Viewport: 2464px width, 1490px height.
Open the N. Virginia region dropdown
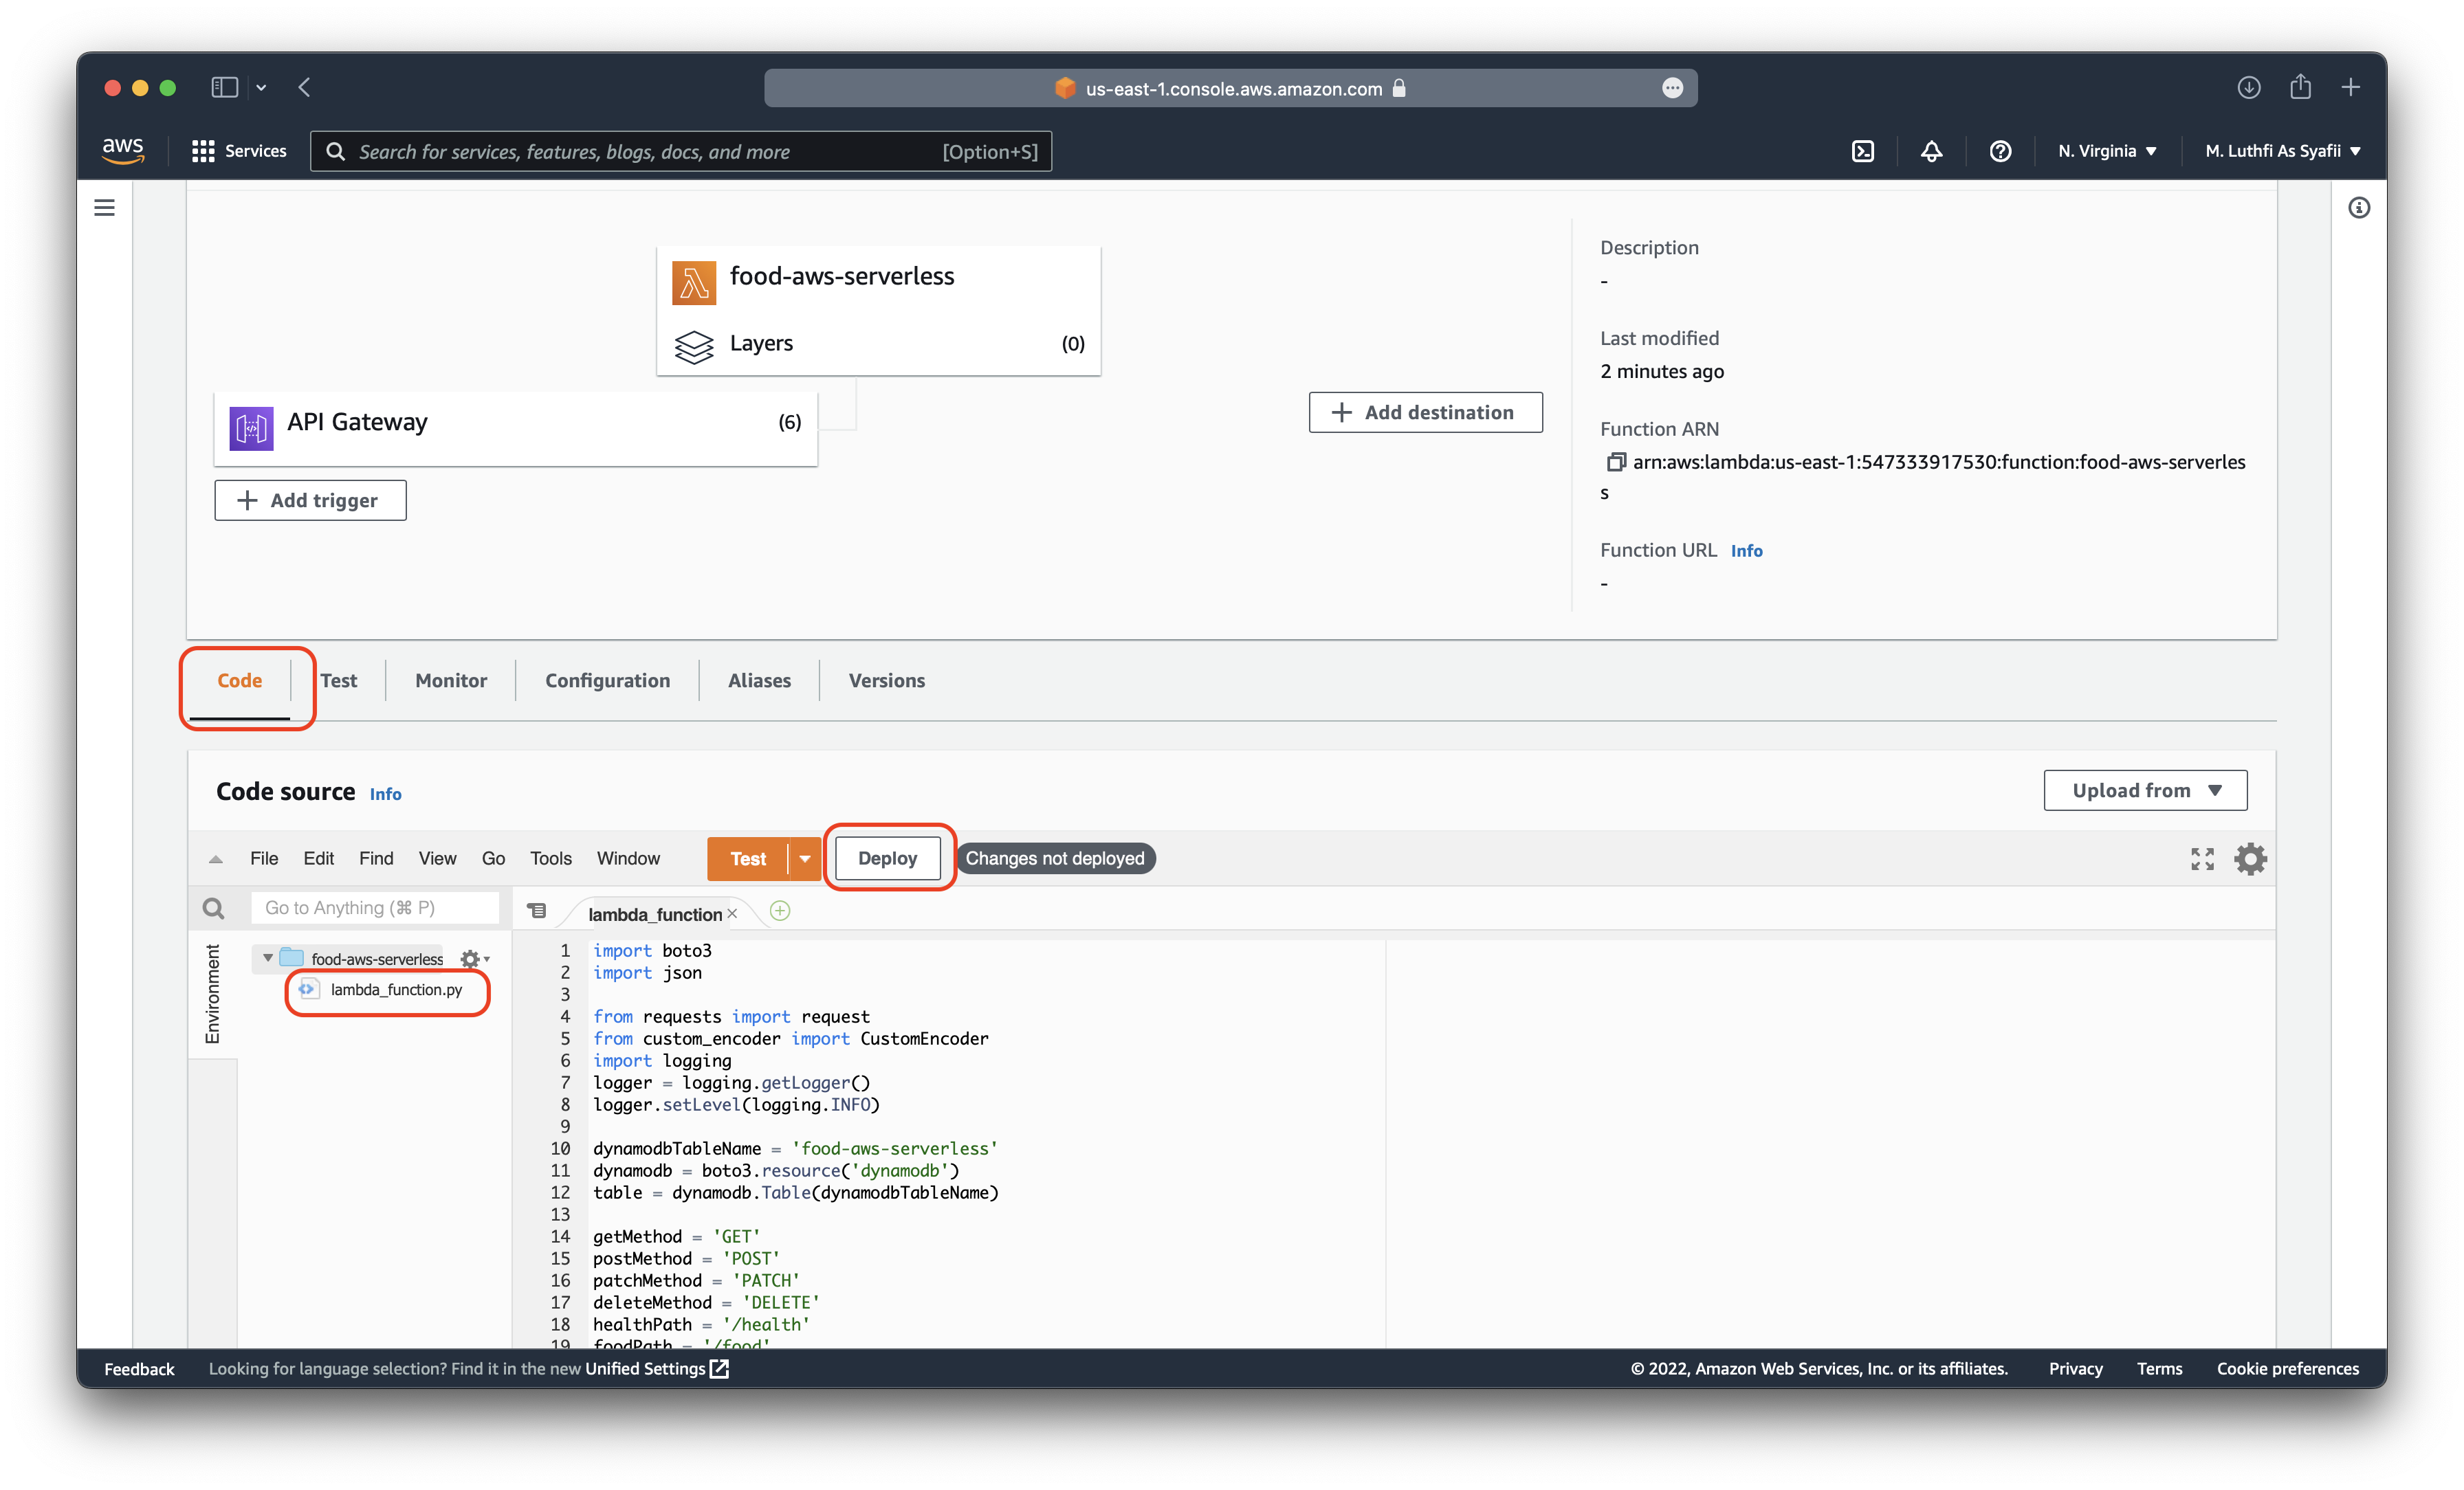2107,151
